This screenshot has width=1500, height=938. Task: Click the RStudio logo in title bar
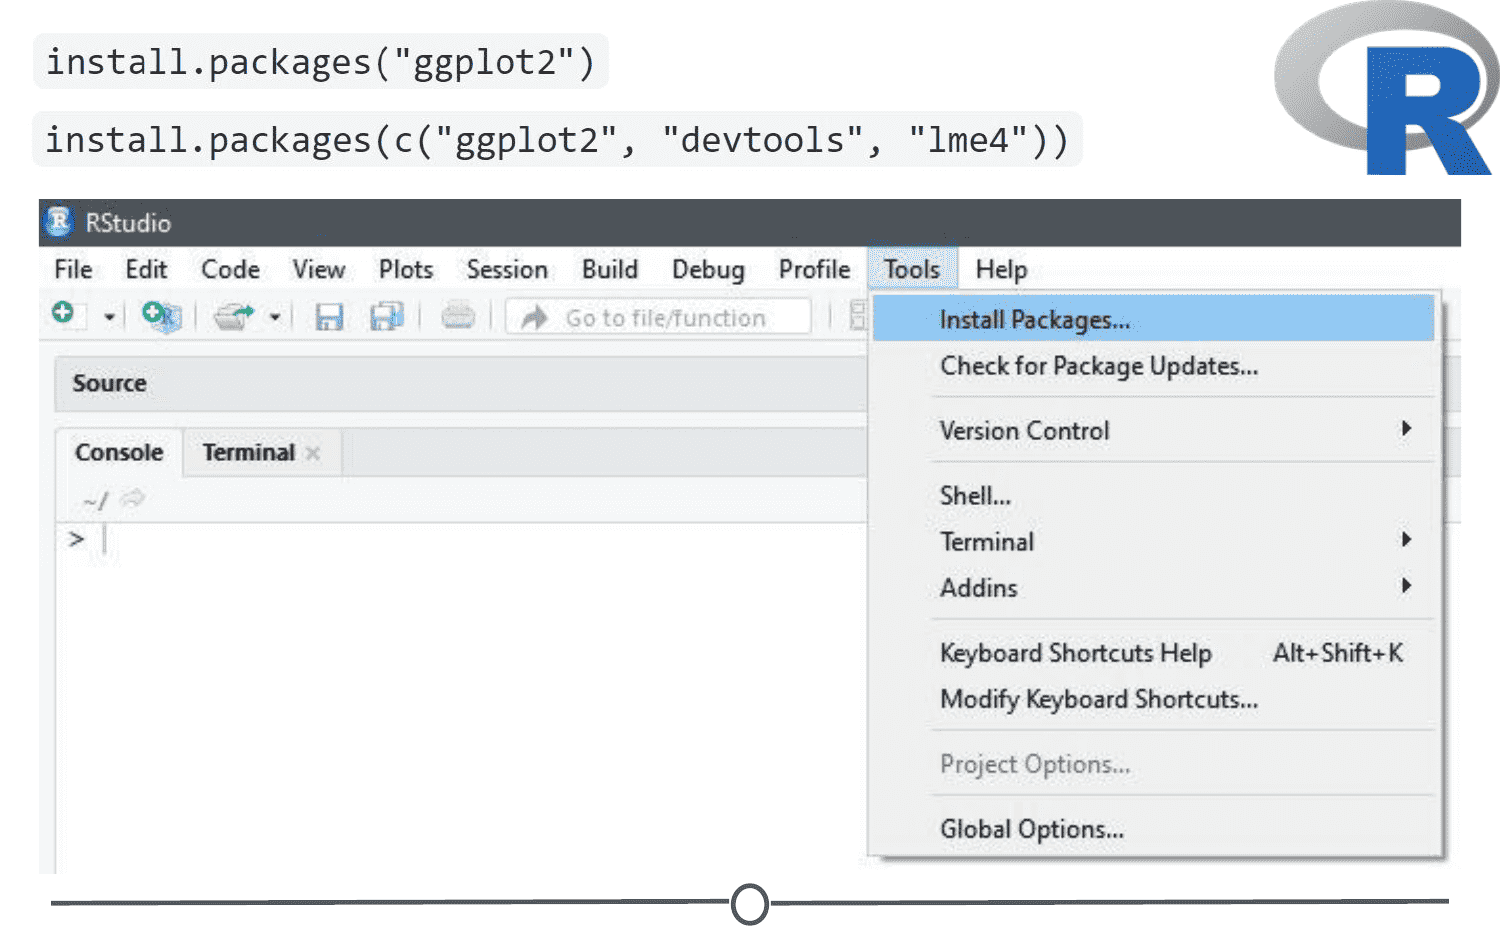(x=59, y=222)
